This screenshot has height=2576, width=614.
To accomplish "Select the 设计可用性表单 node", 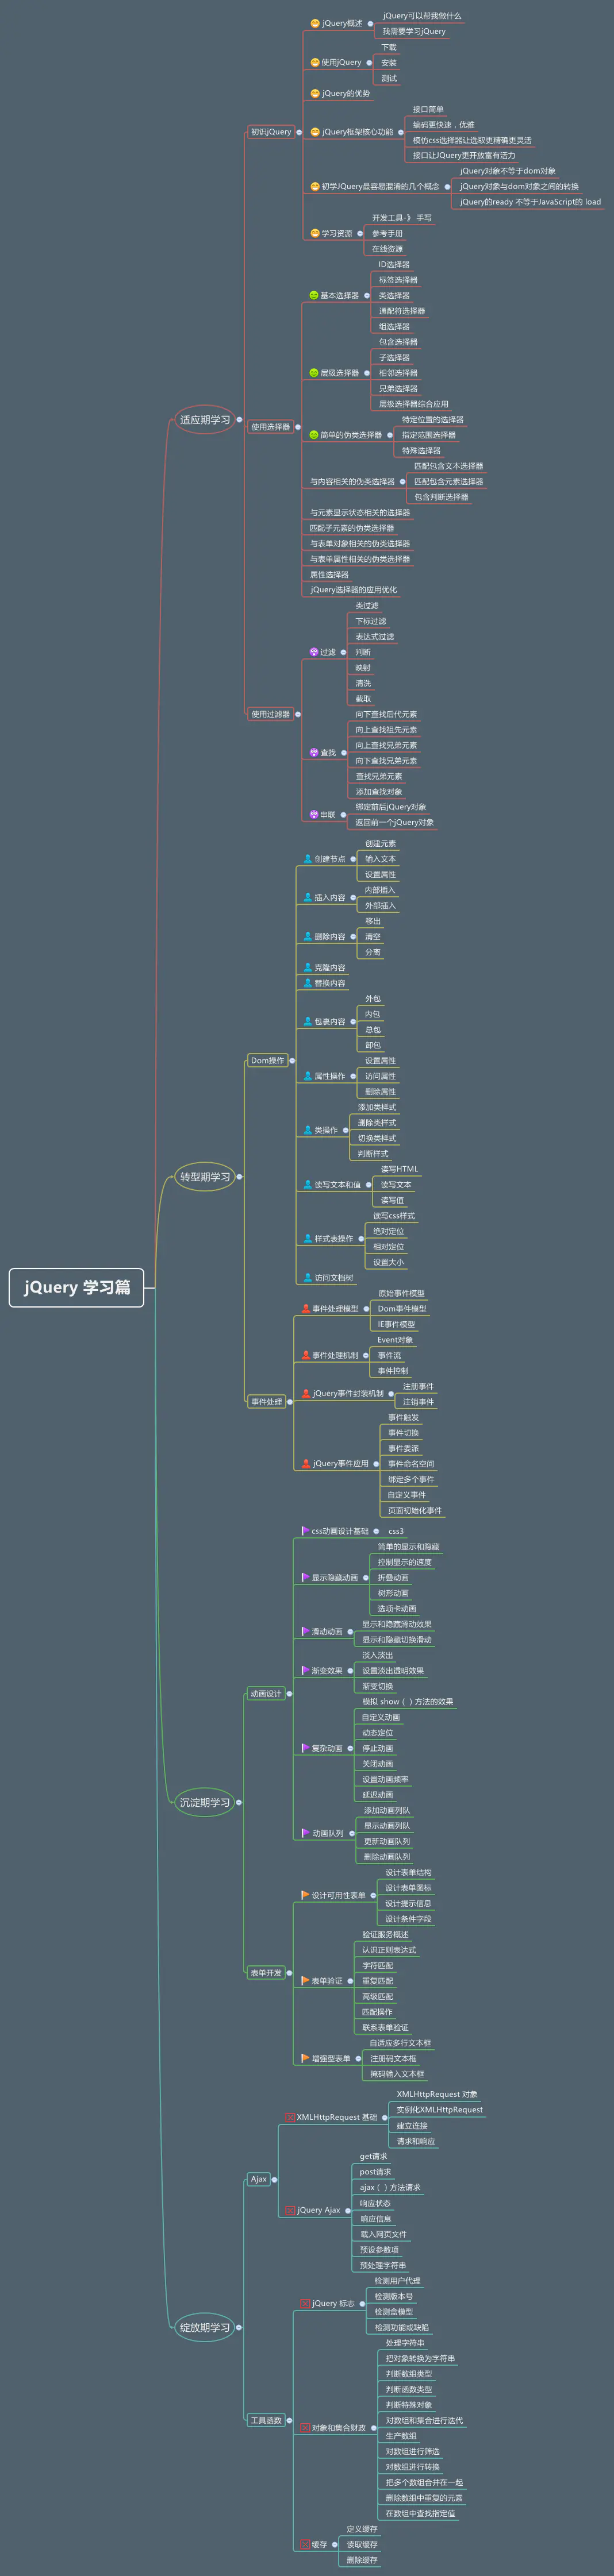I will pos(338,1895).
